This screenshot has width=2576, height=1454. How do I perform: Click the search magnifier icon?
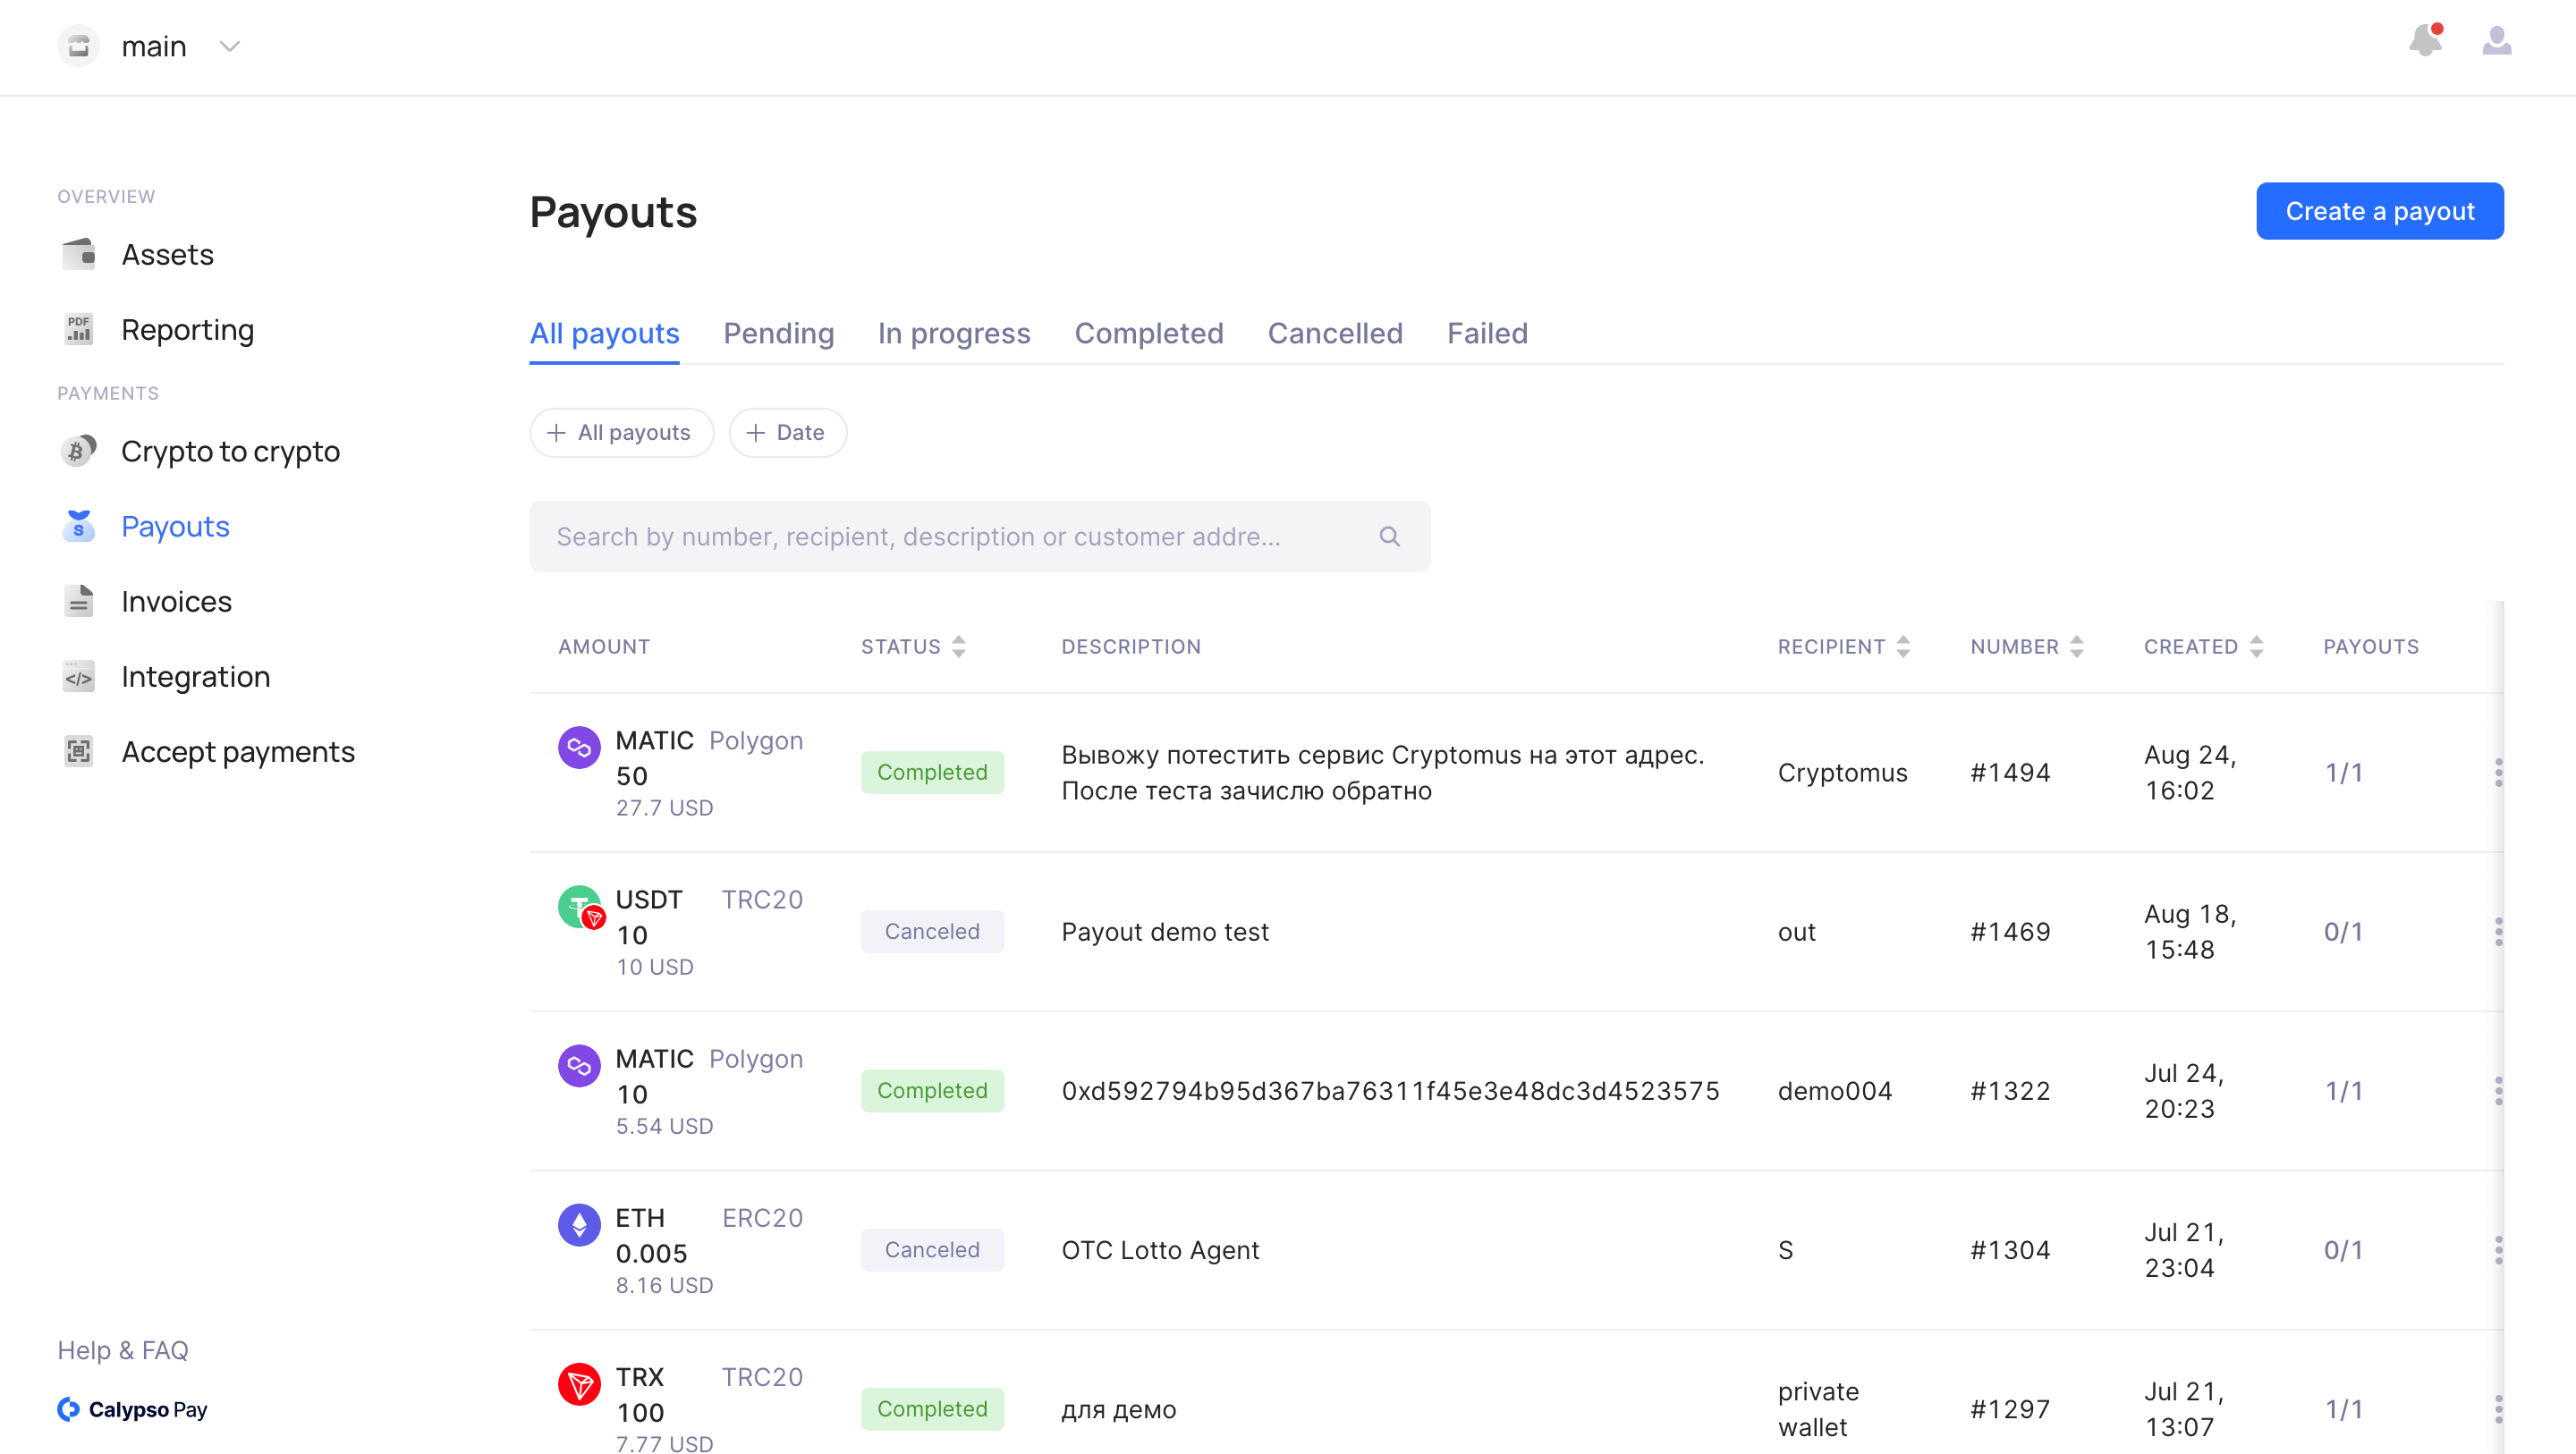point(1389,537)
